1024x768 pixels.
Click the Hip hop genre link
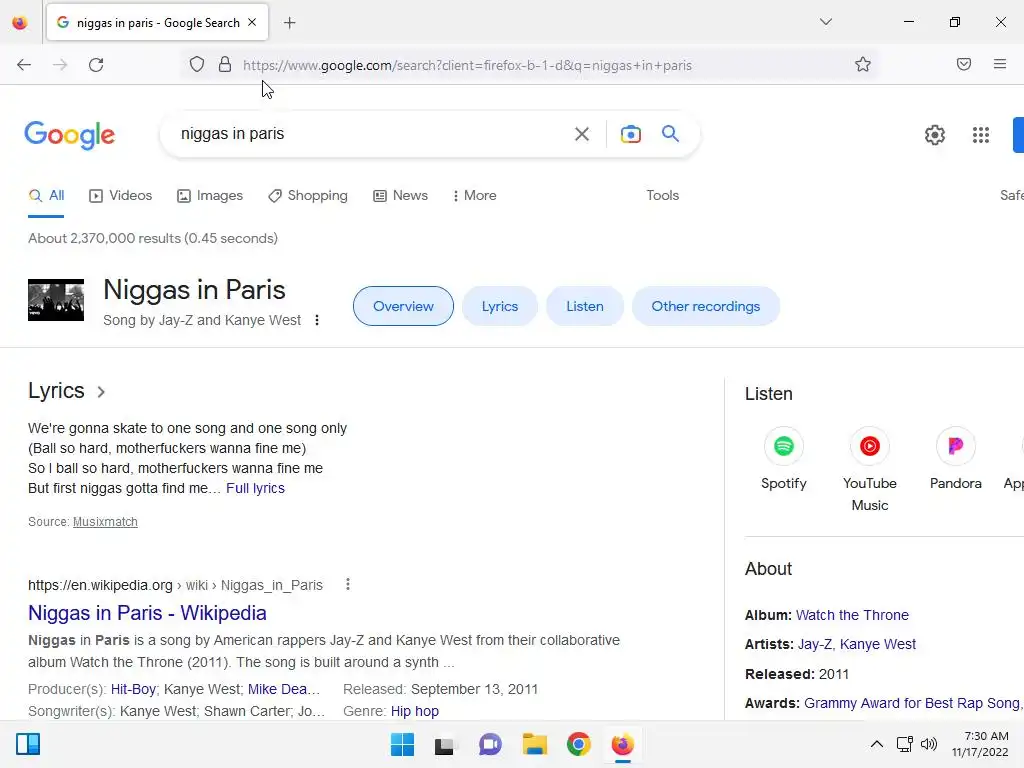coord(415,711)
